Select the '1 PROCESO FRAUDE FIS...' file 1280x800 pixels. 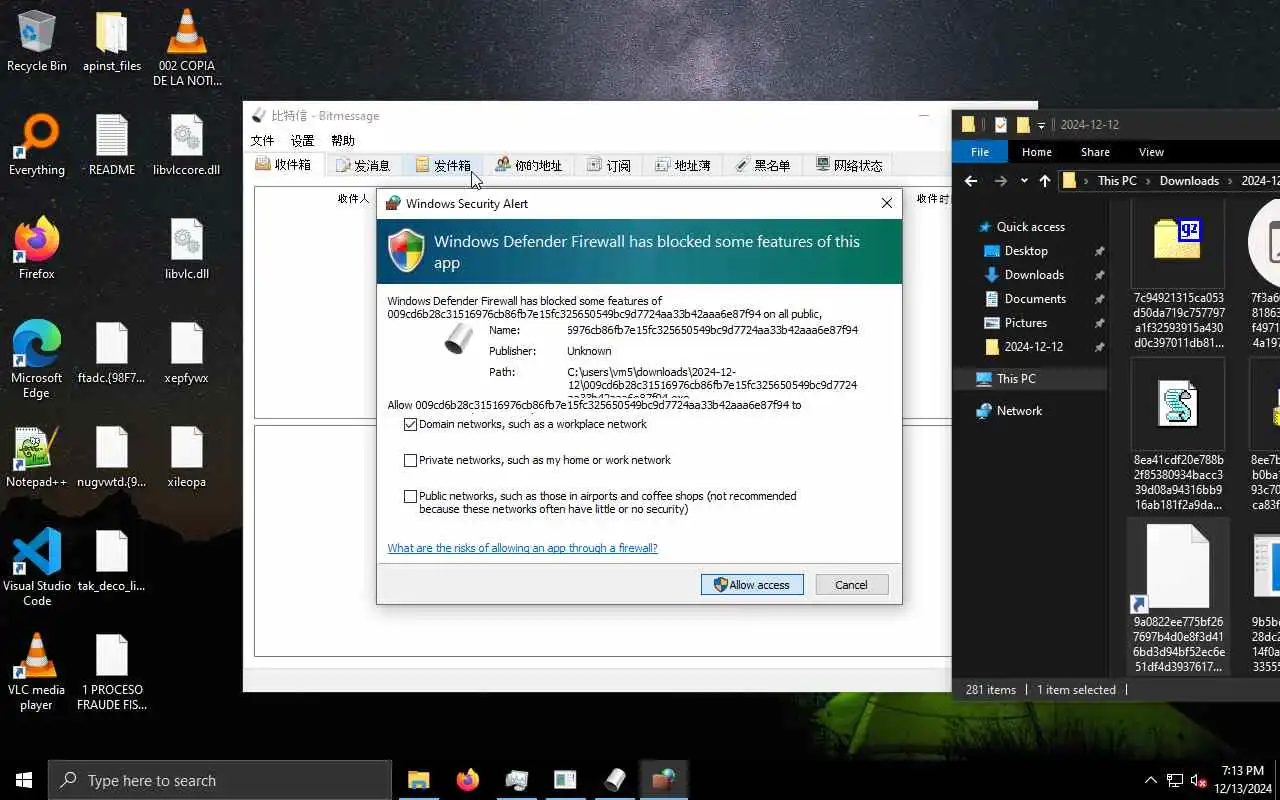[112, 672]
